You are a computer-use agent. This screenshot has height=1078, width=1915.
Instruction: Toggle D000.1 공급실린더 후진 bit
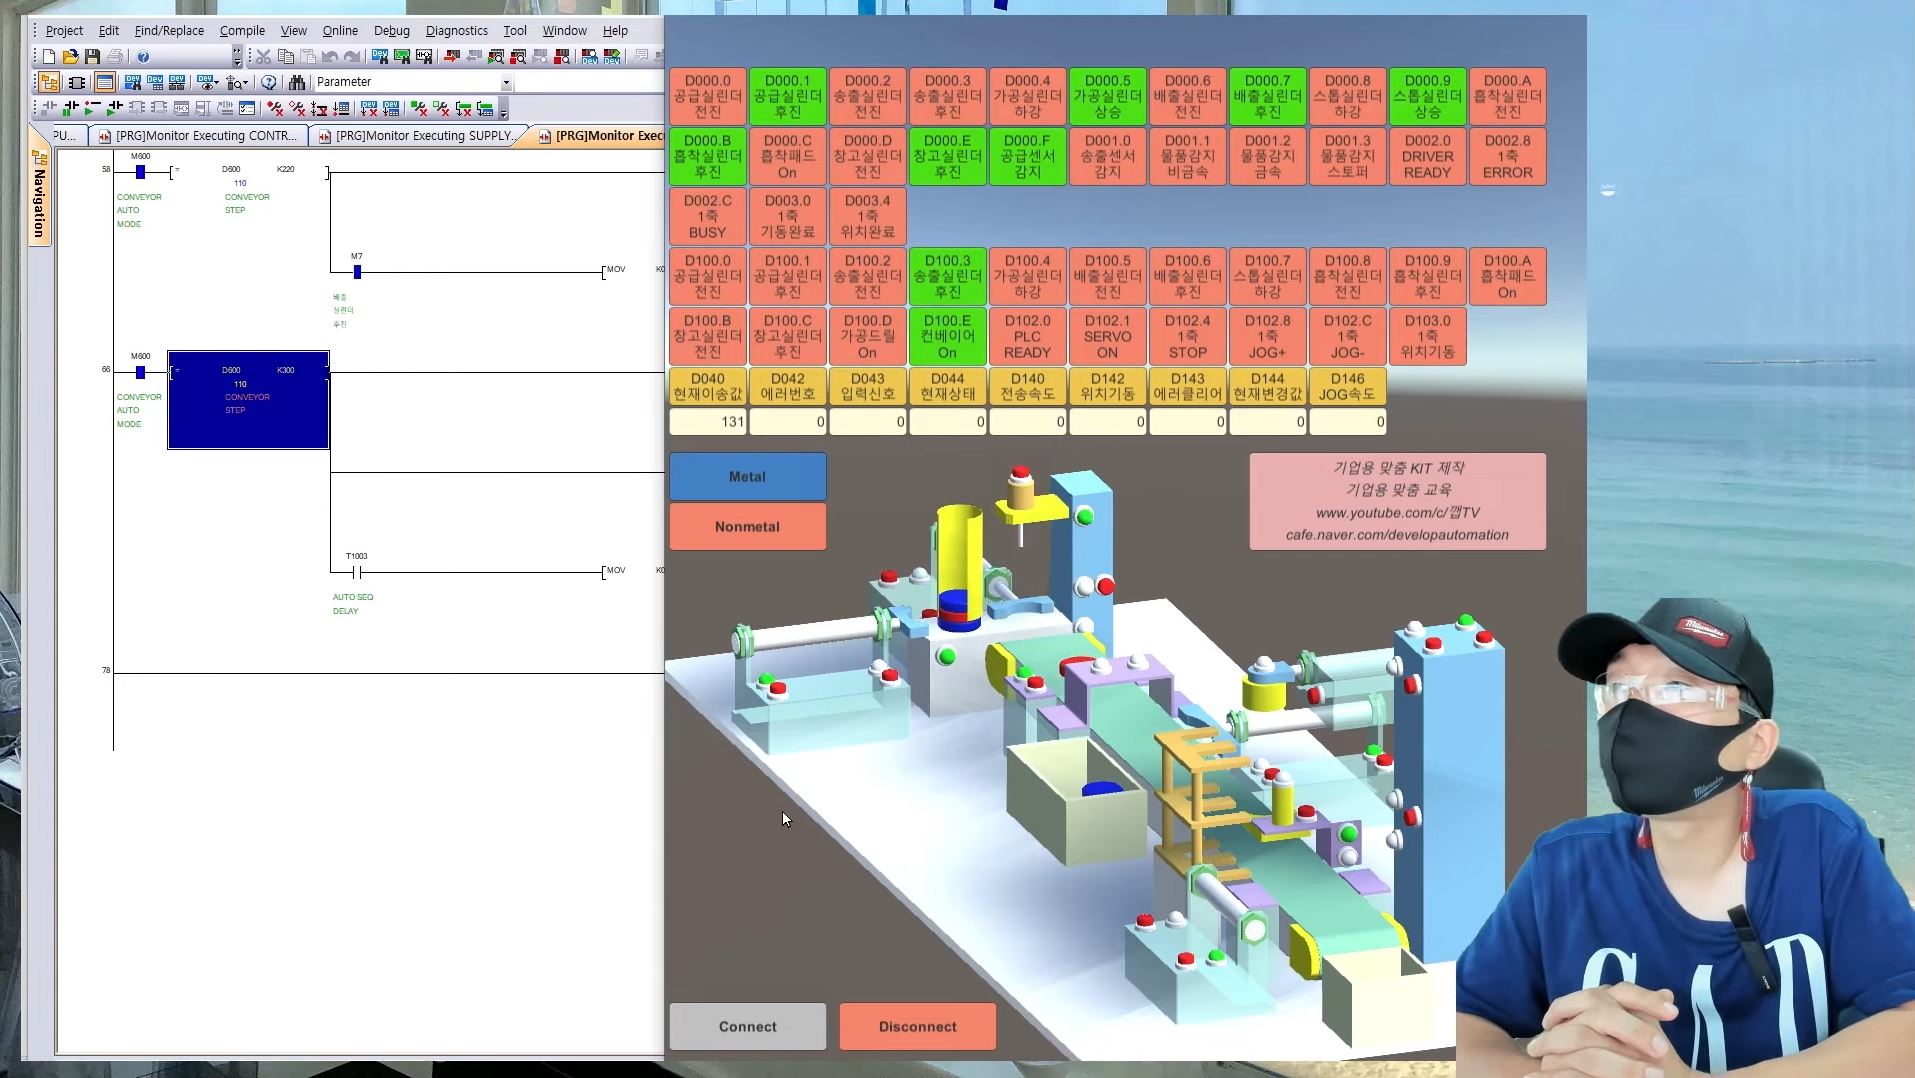[787, 96]
